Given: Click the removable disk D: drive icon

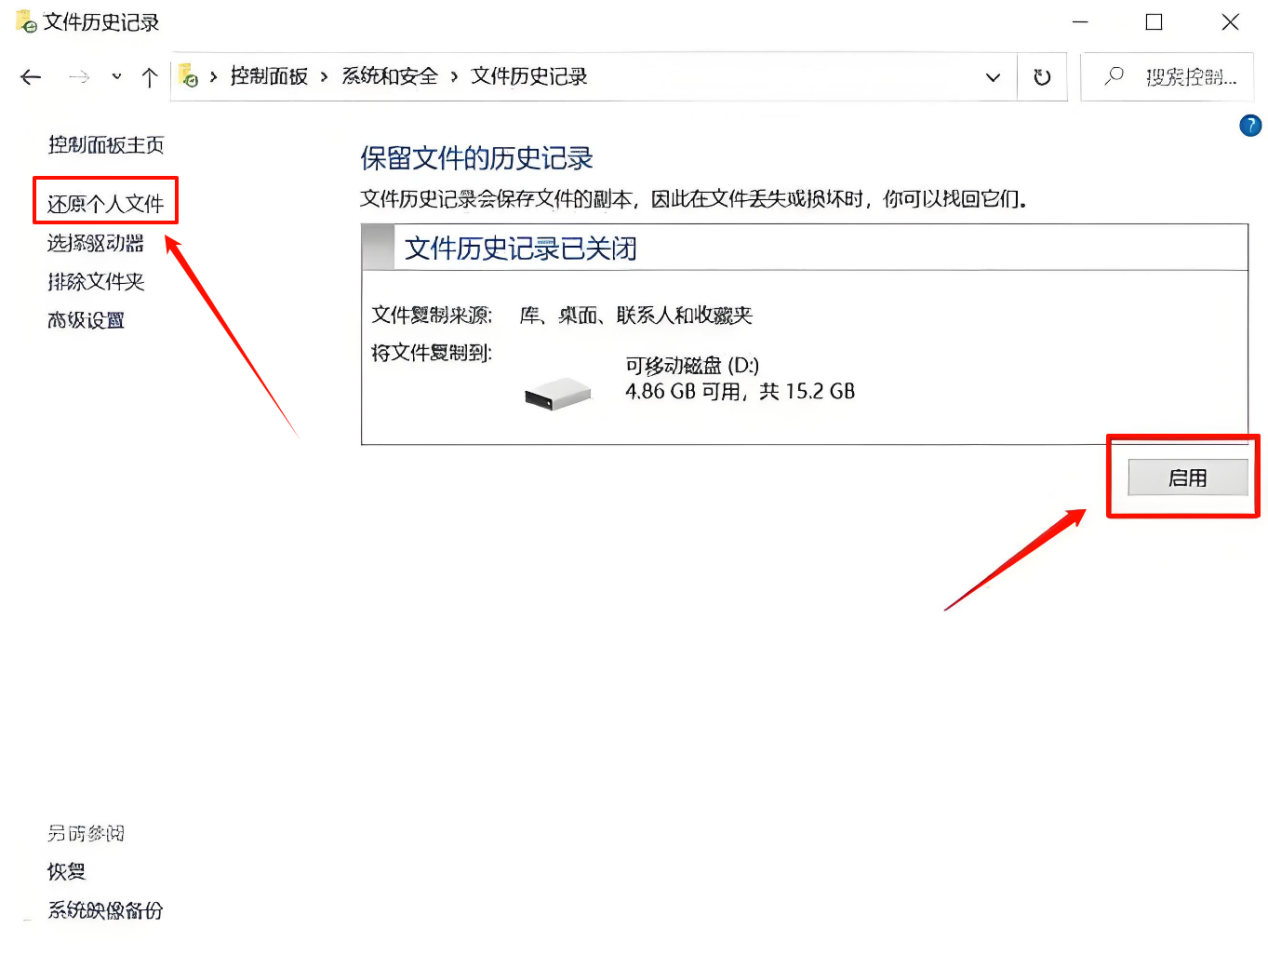Looking at the screenshot, I should click(558, 393).
